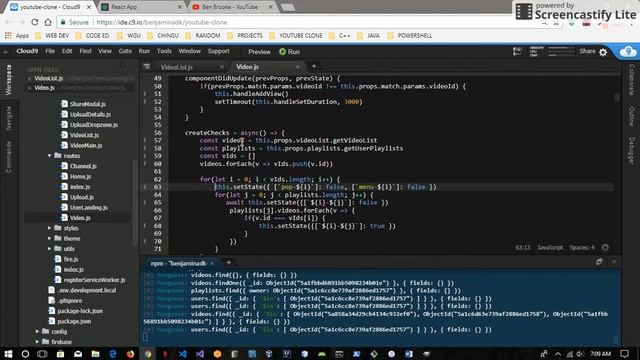Viewport: 640px width, 360px height.
Task: Open VideoMain.js in the file tree
Action: coord(86,145)
